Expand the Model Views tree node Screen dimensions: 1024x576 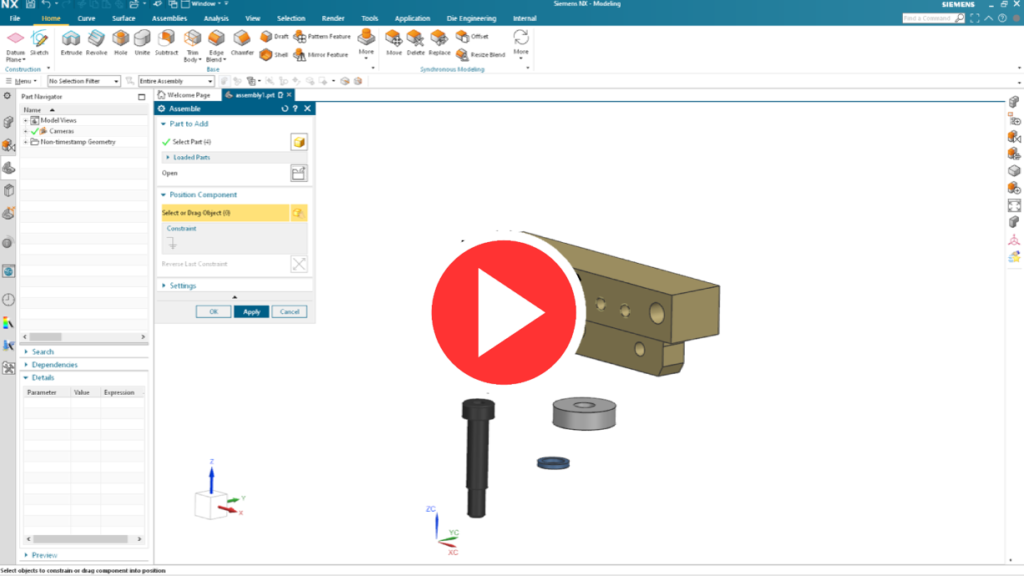tap(26, 120)
